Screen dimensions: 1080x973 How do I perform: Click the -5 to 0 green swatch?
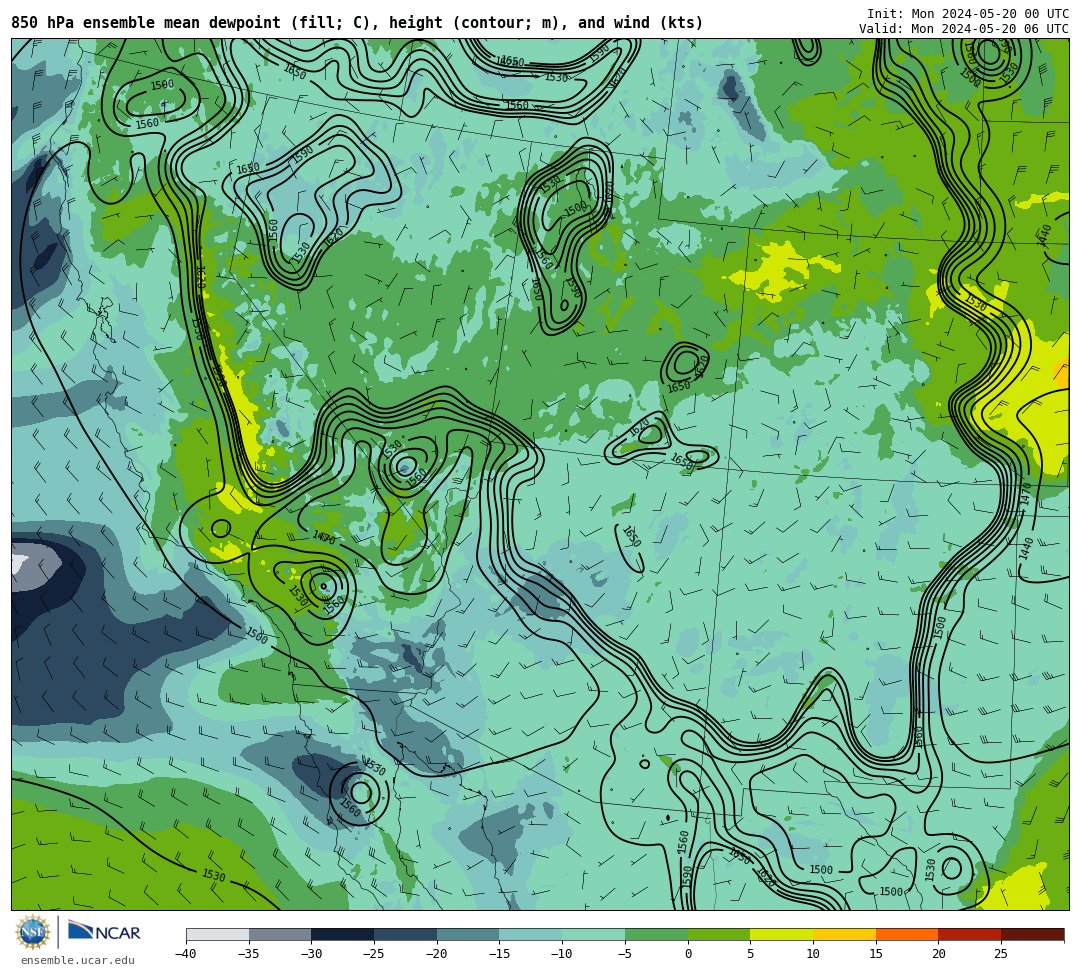pyautogui.click(x=656, y=934)
